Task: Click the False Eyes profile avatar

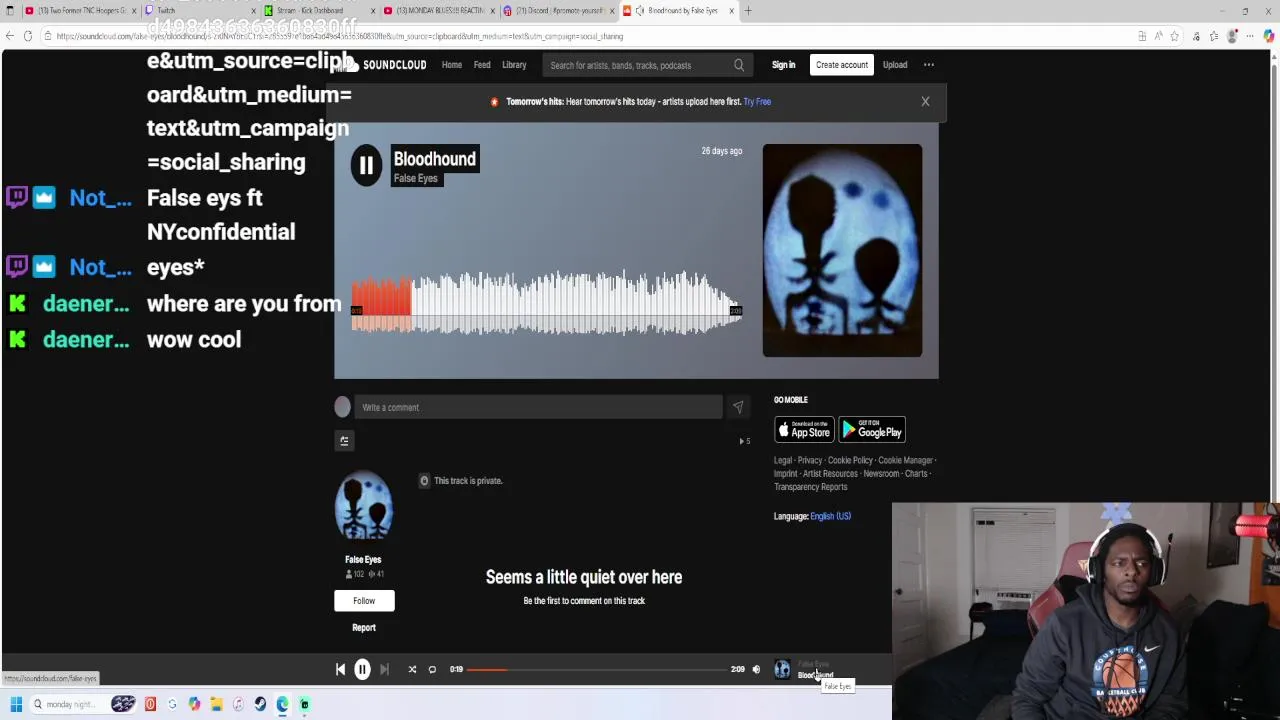Action: pyautogui.click(x=363, y=507)
